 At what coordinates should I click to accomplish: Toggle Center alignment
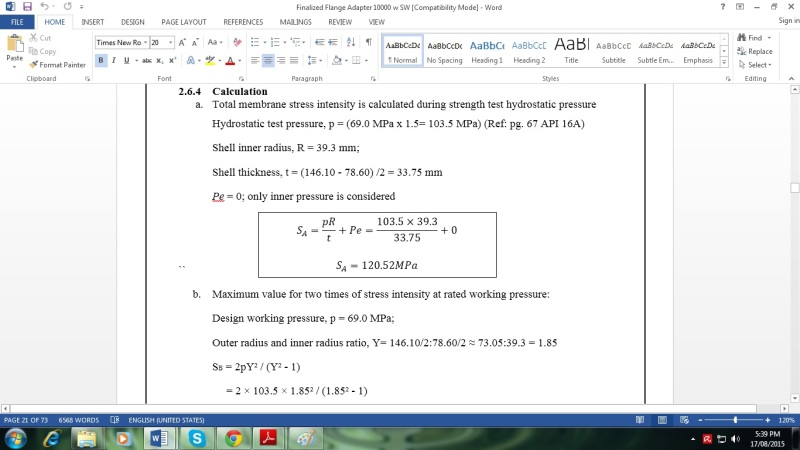[x=268, y=60]
